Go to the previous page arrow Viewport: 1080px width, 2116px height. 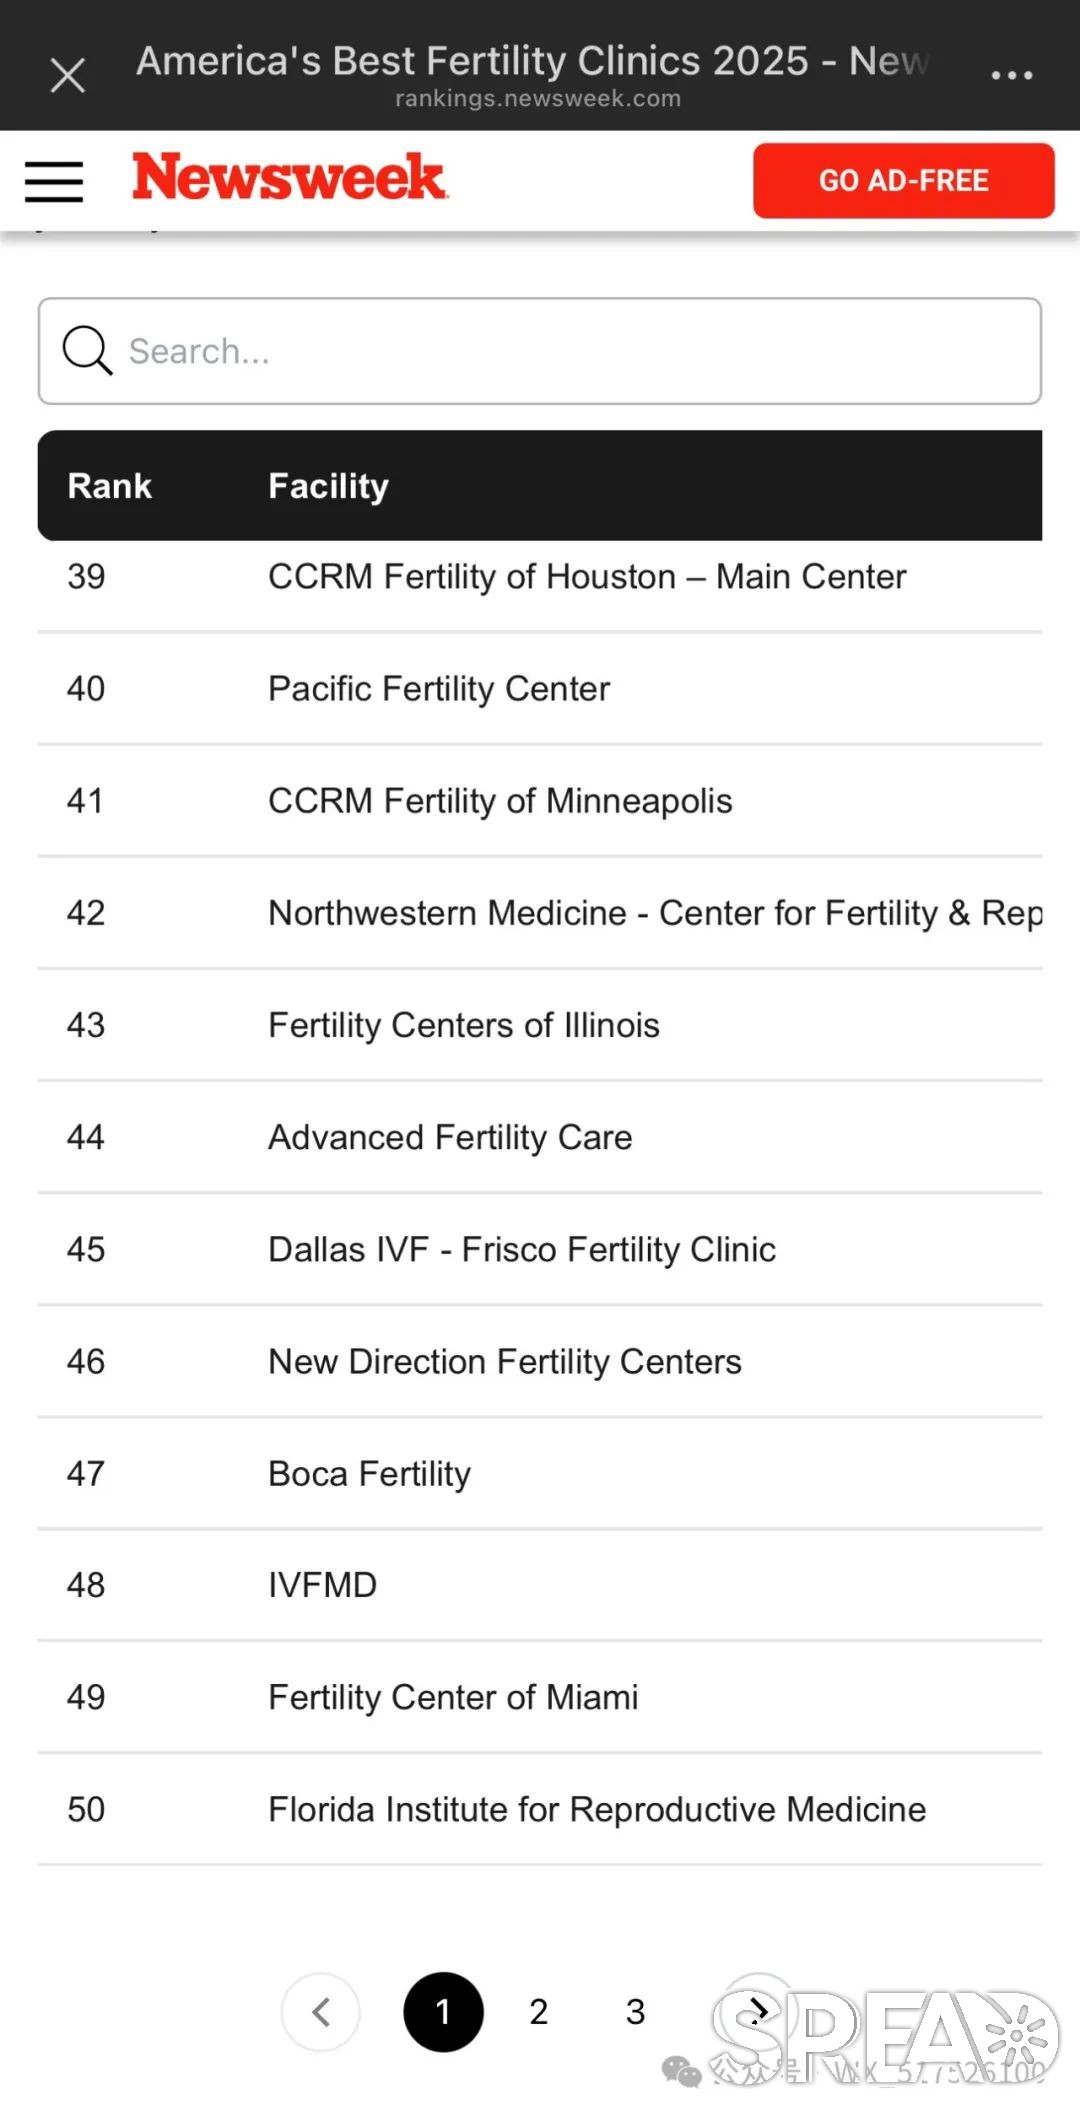coord(321,2011)
